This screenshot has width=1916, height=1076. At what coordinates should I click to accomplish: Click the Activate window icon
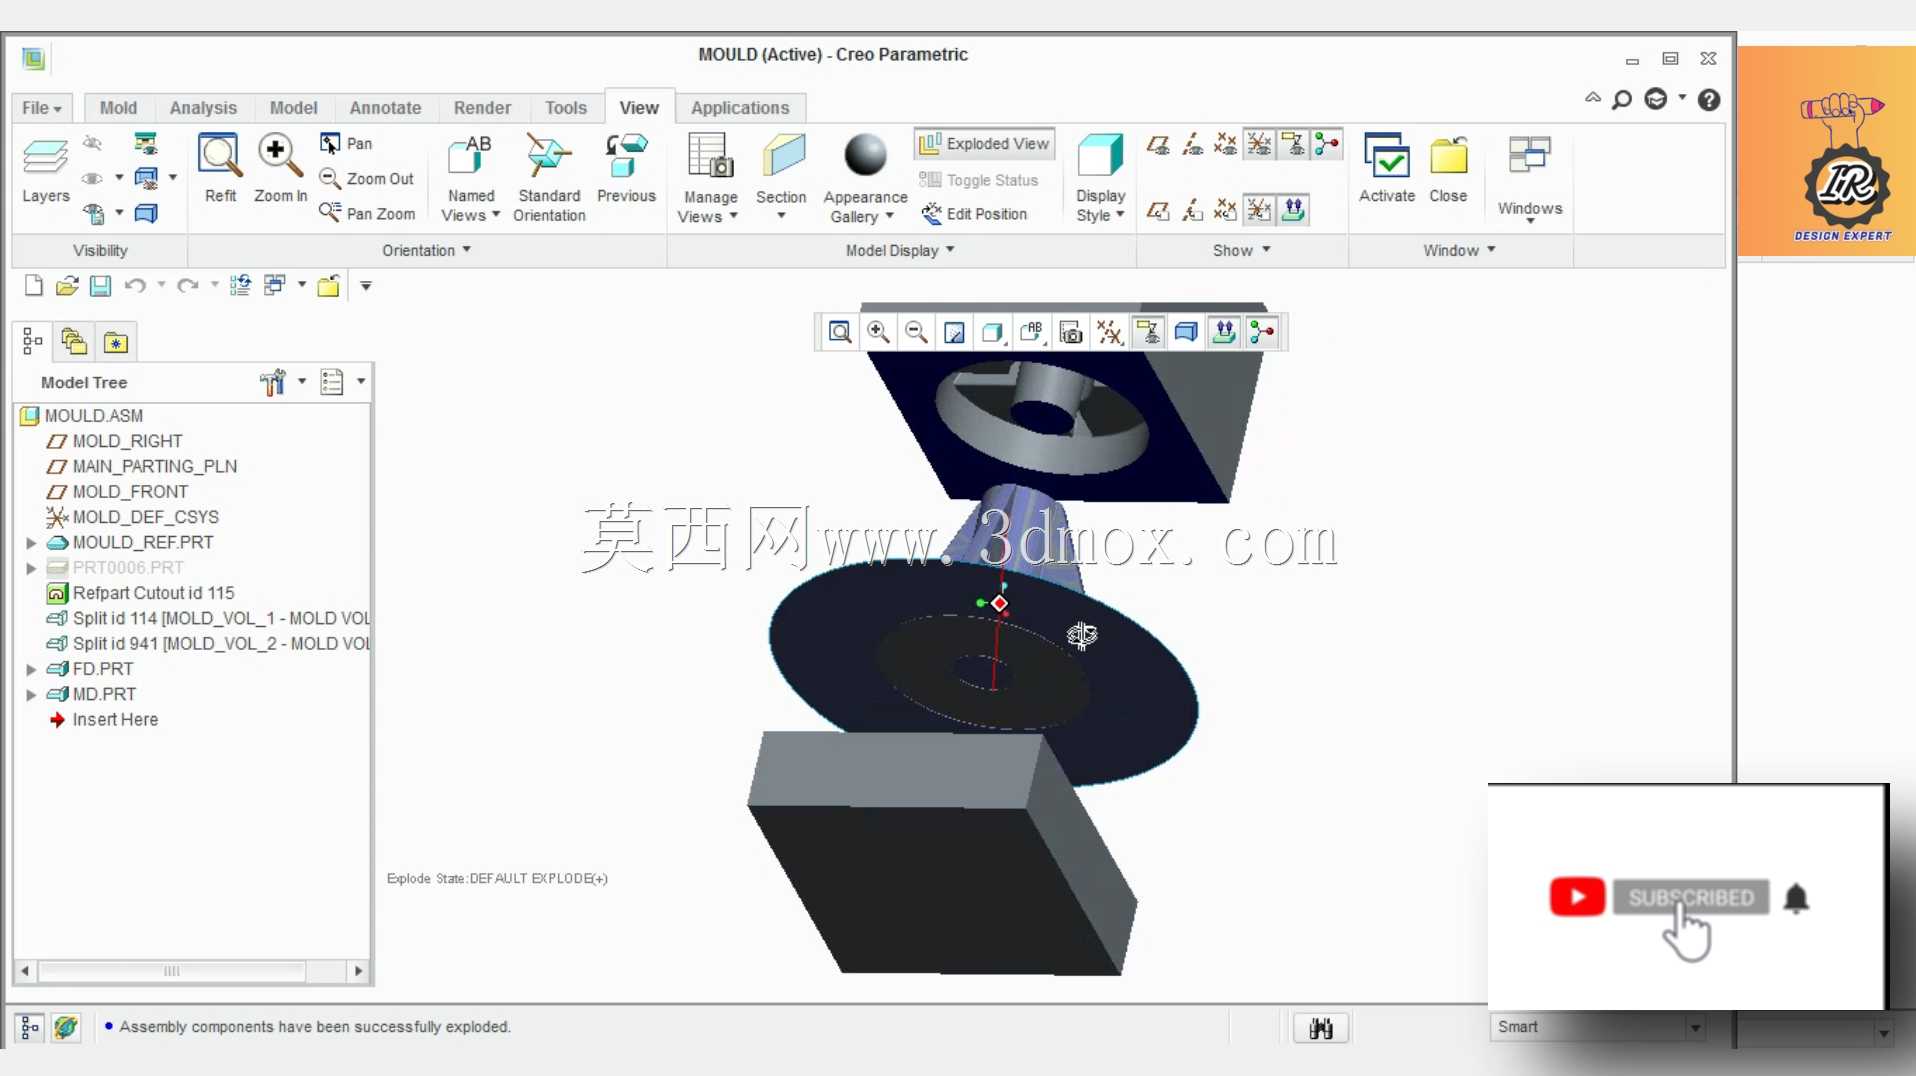1387,157
